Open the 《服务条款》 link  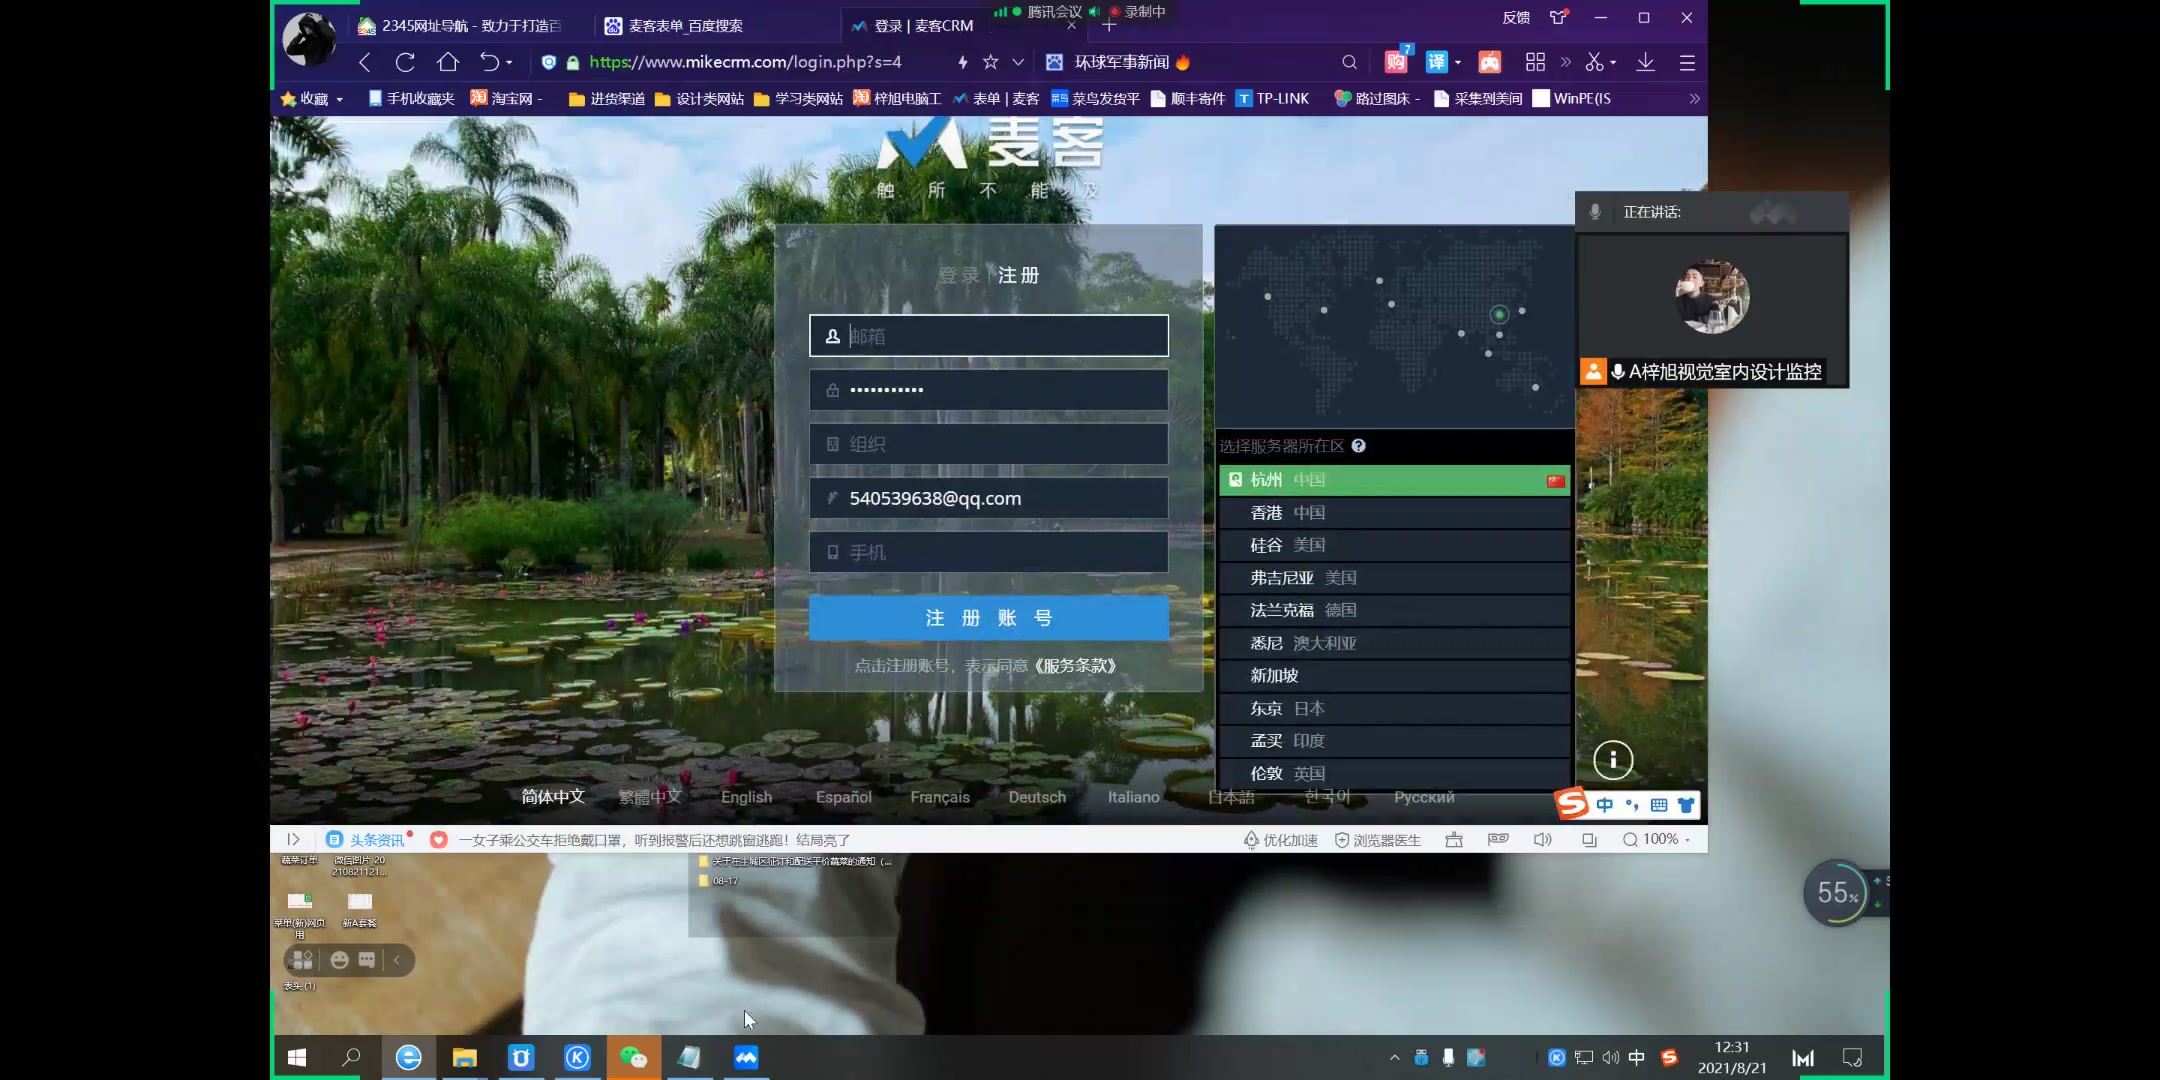(1075, 666)
